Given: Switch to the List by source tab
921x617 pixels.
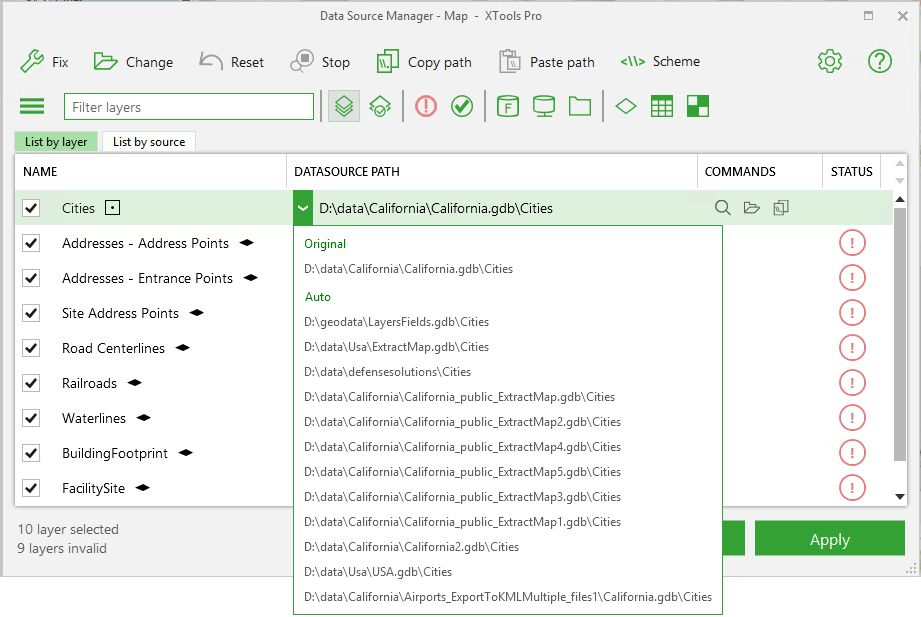Looking at the screenshot, I should click(x=148, y=141).
